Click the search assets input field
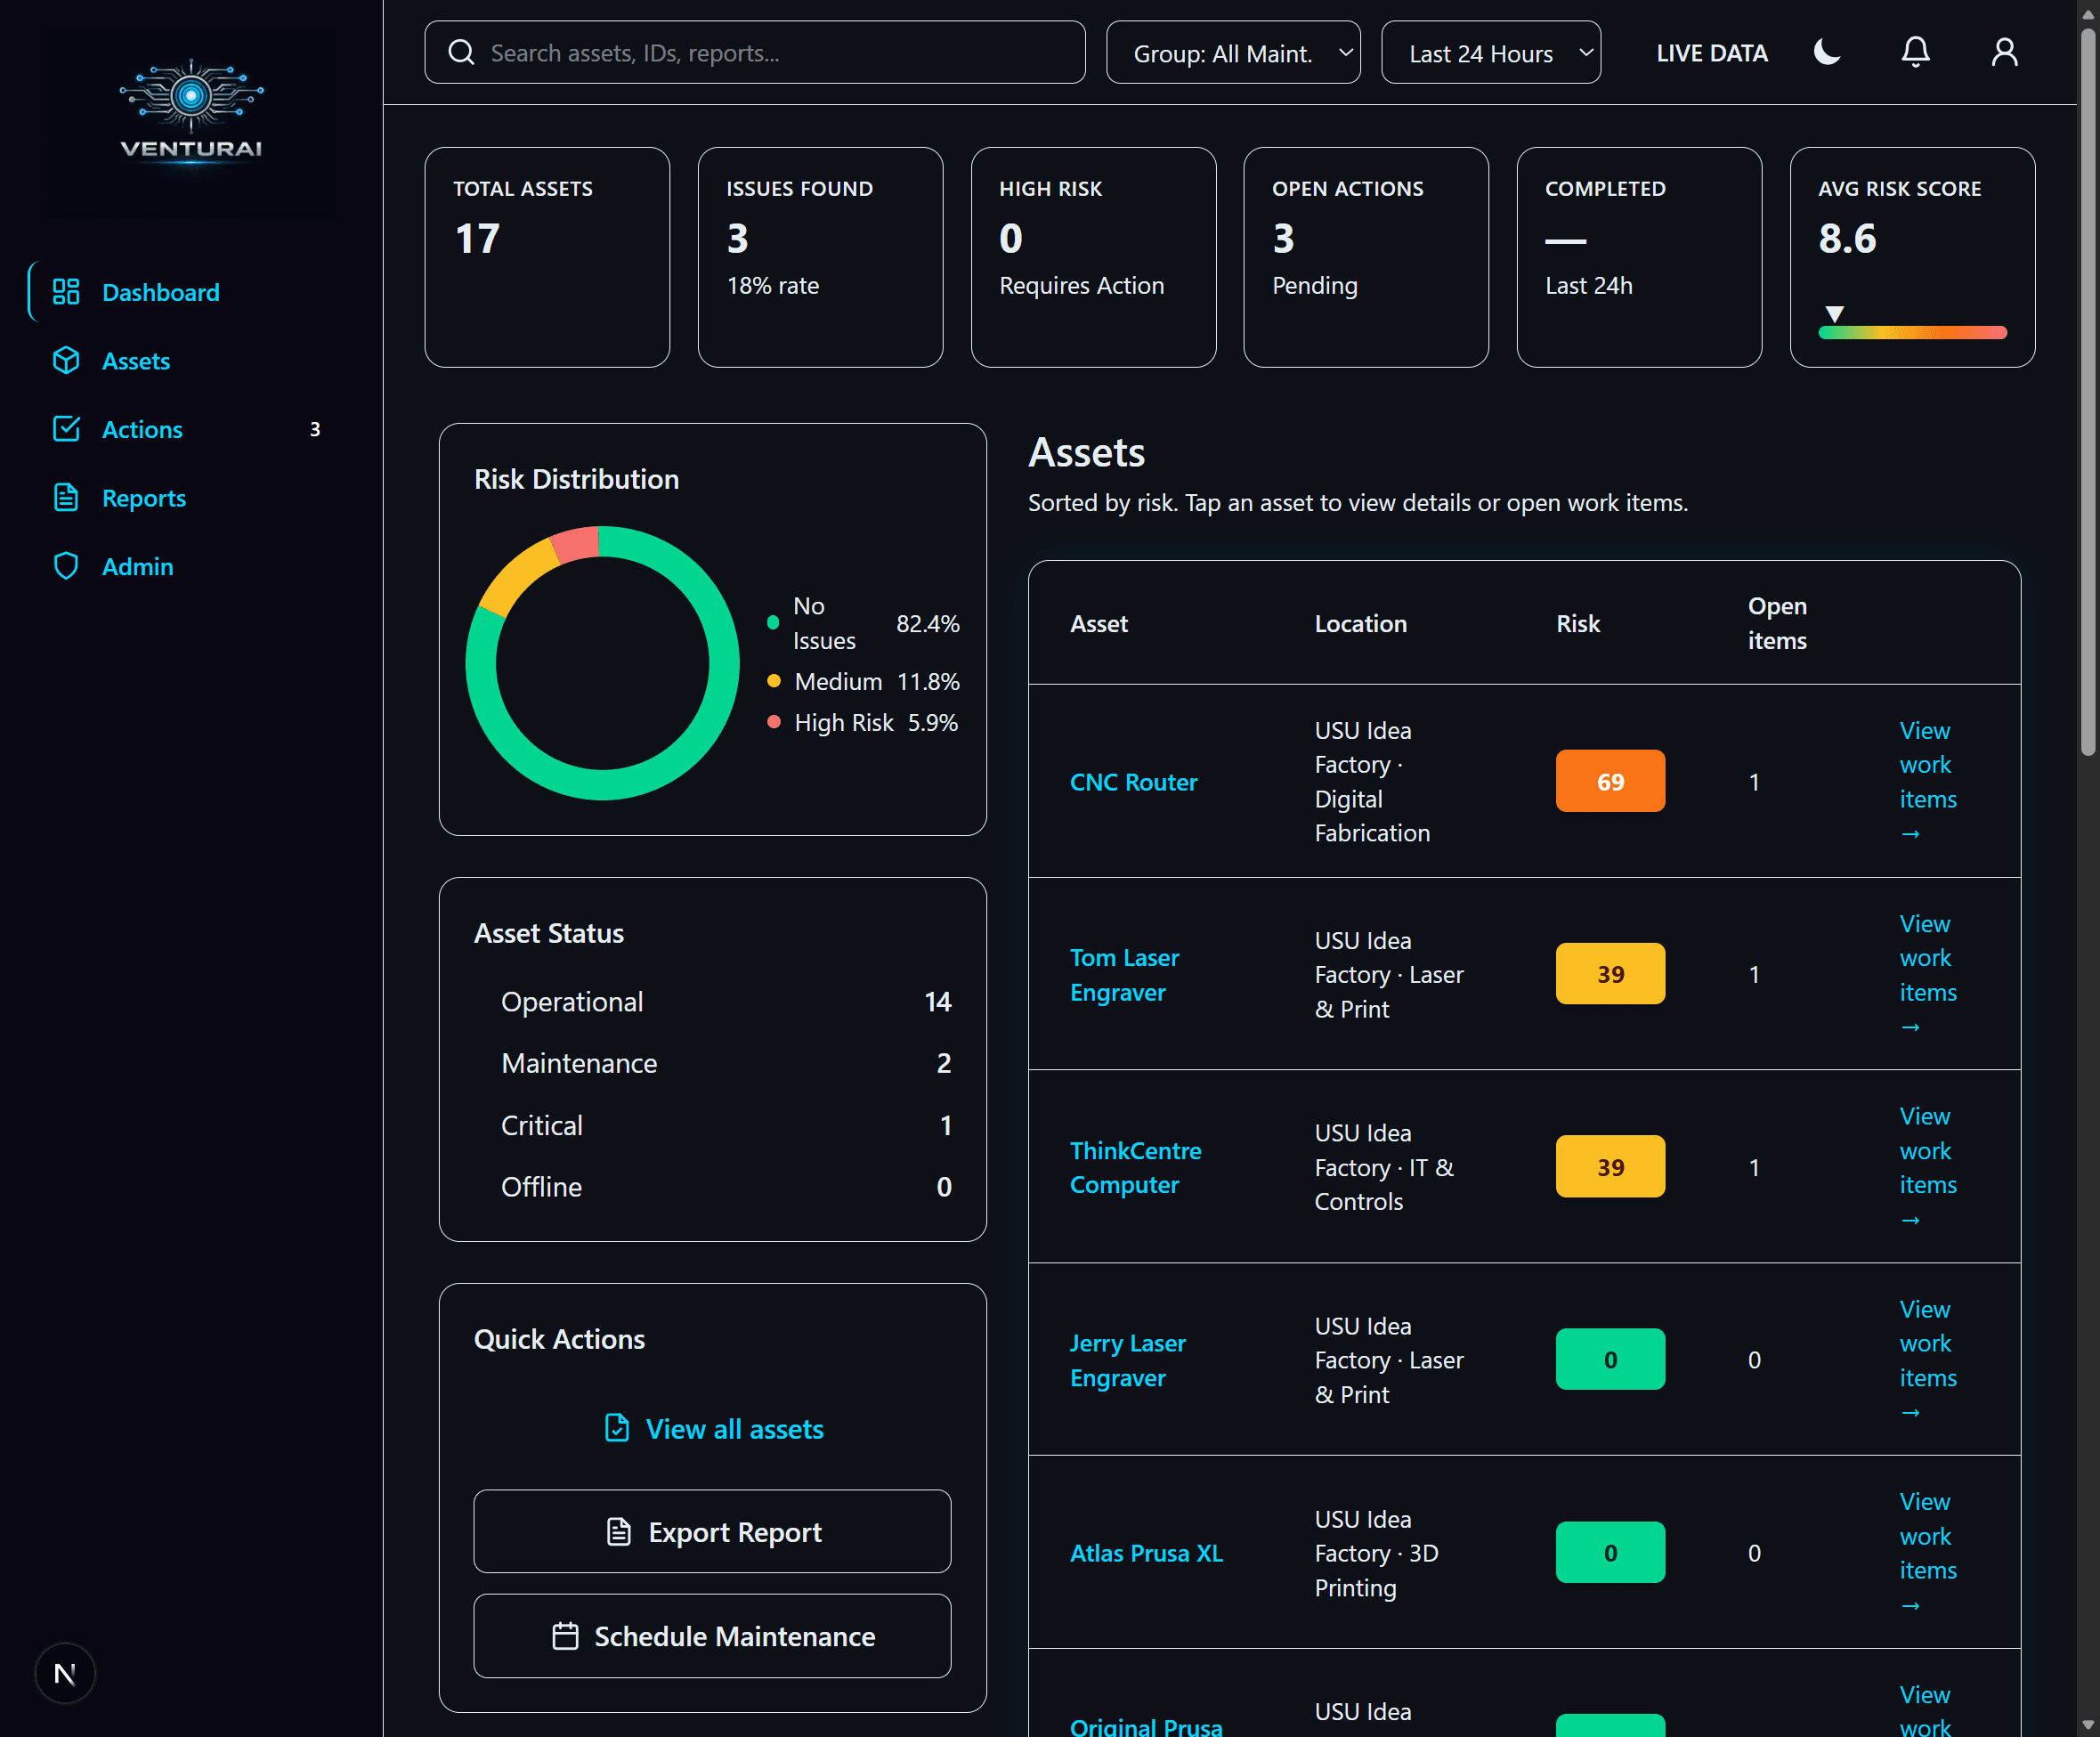 point(755,52)
